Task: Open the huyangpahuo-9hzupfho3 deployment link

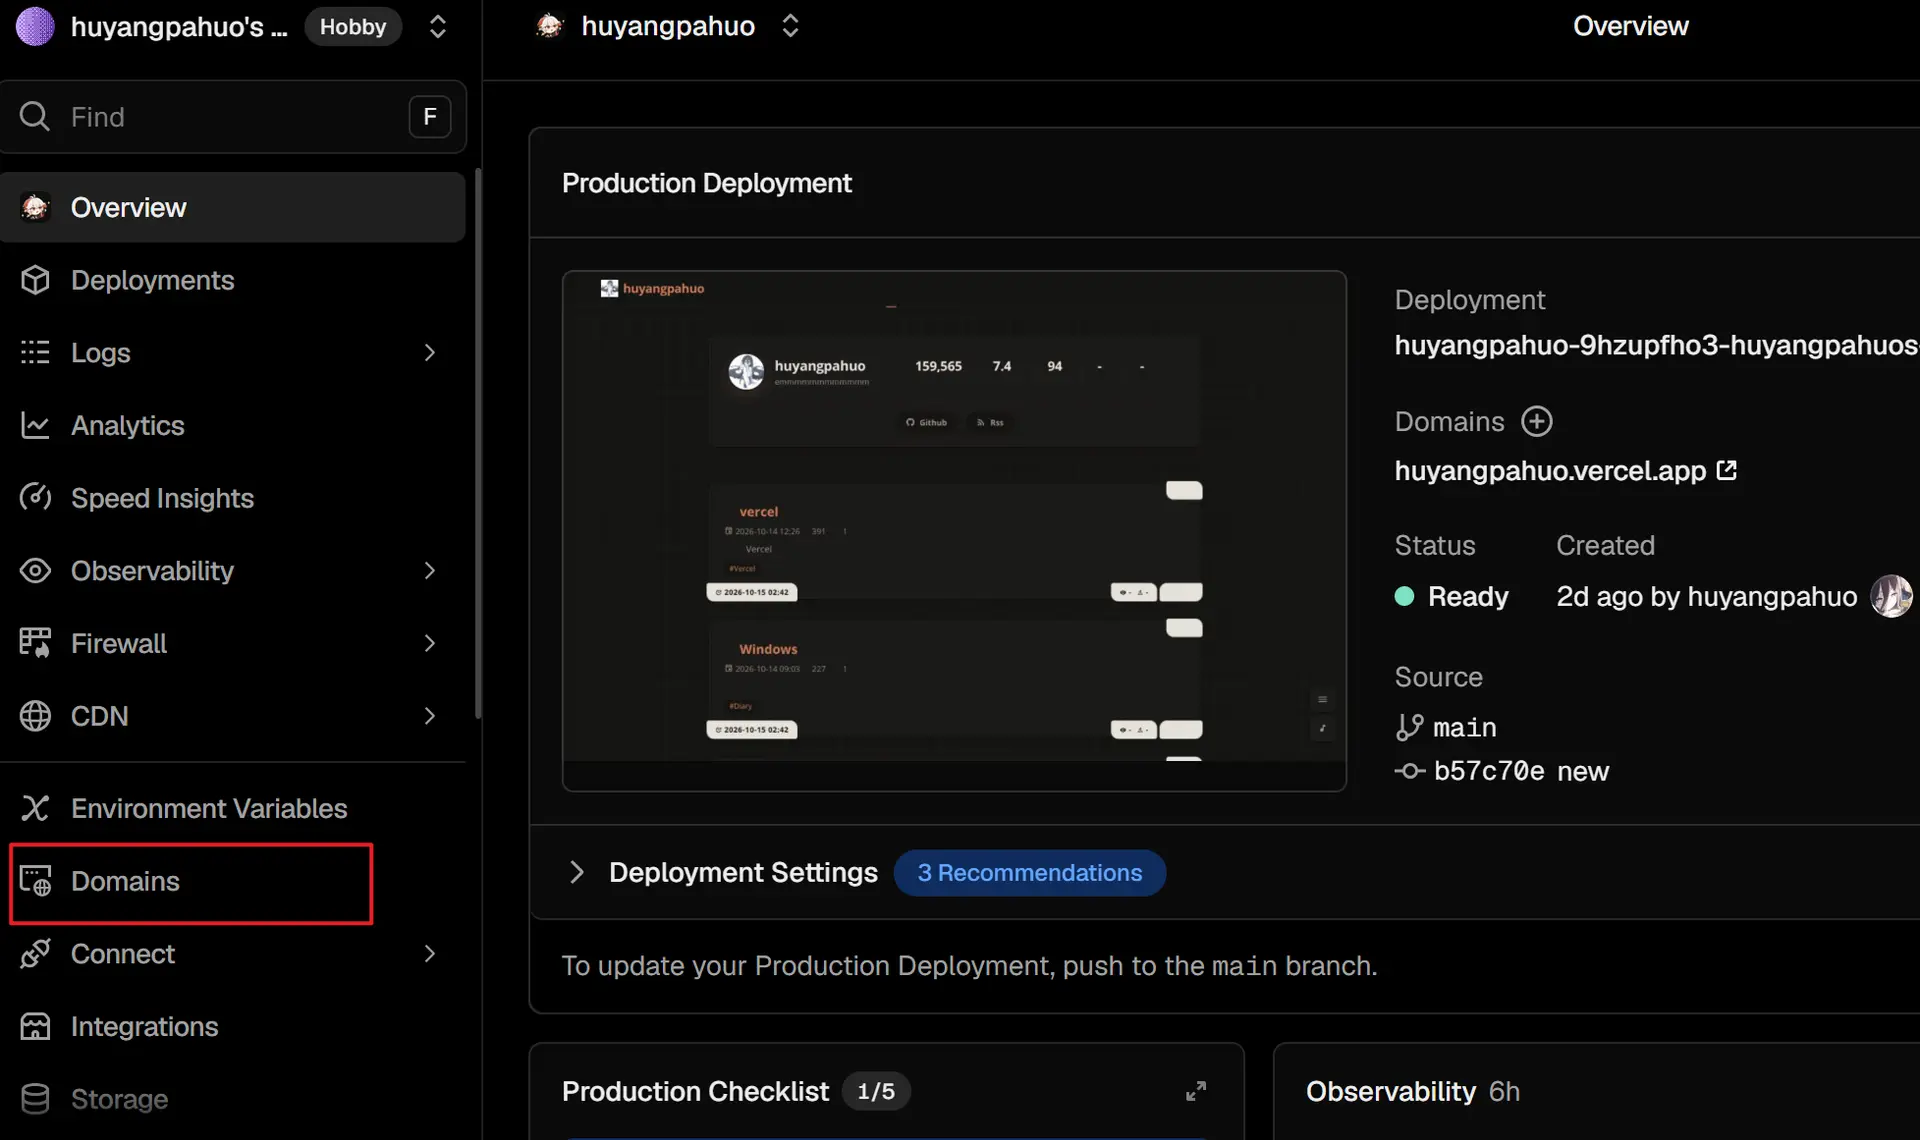Action: (1656, 345)
